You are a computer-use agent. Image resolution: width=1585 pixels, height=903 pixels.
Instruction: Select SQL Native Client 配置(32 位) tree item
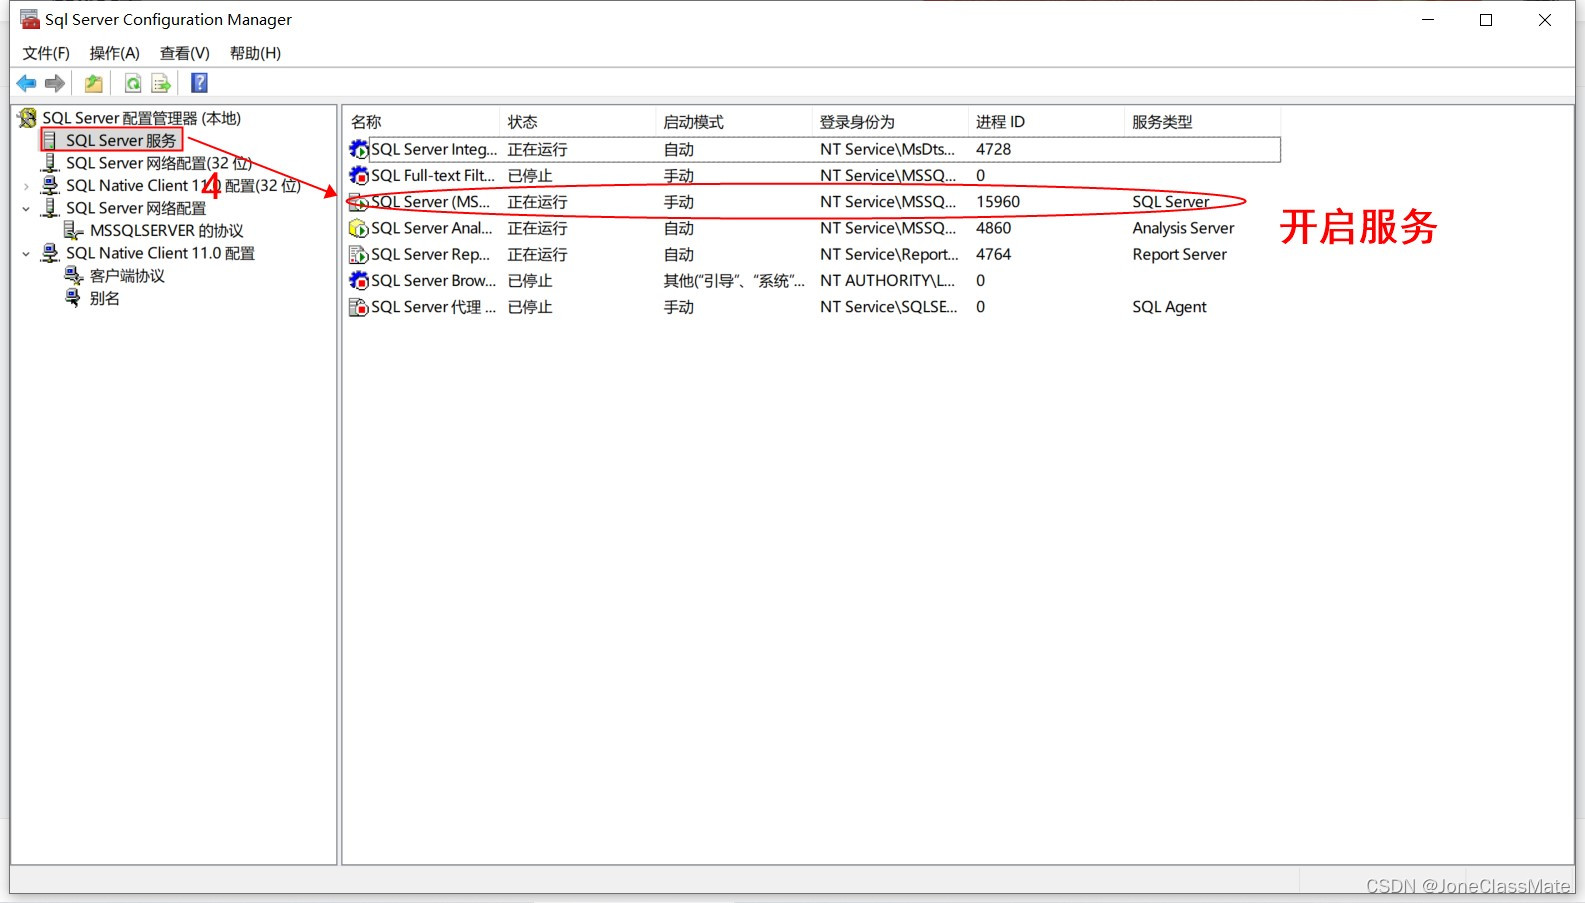183,186
